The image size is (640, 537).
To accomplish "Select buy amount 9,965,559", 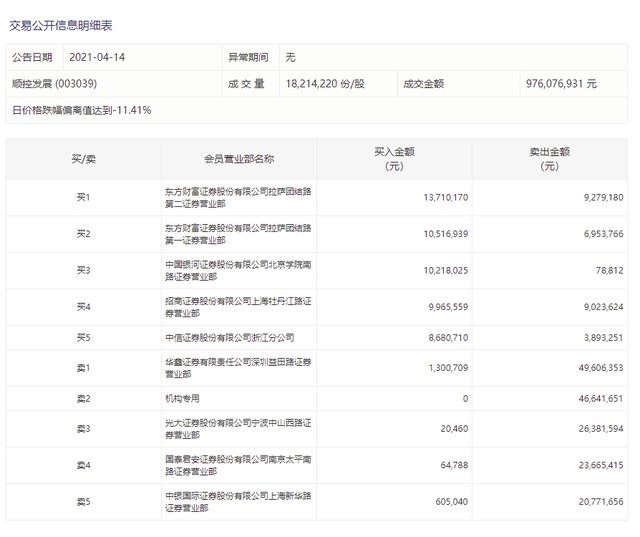I will tap(448, 306).
